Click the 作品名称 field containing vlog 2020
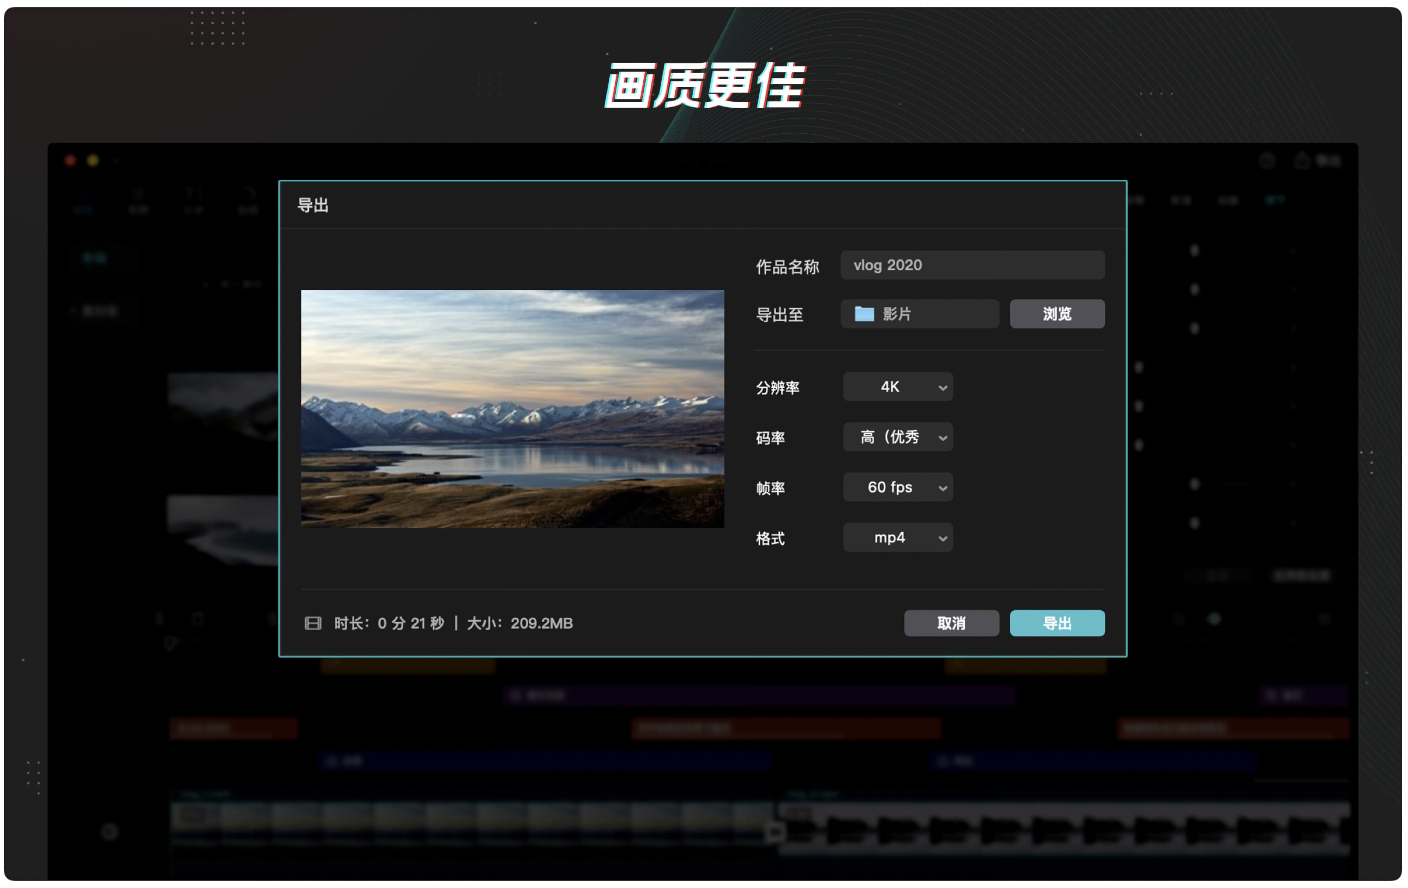This screenshot has height=888, width=1408. (972, 265)
